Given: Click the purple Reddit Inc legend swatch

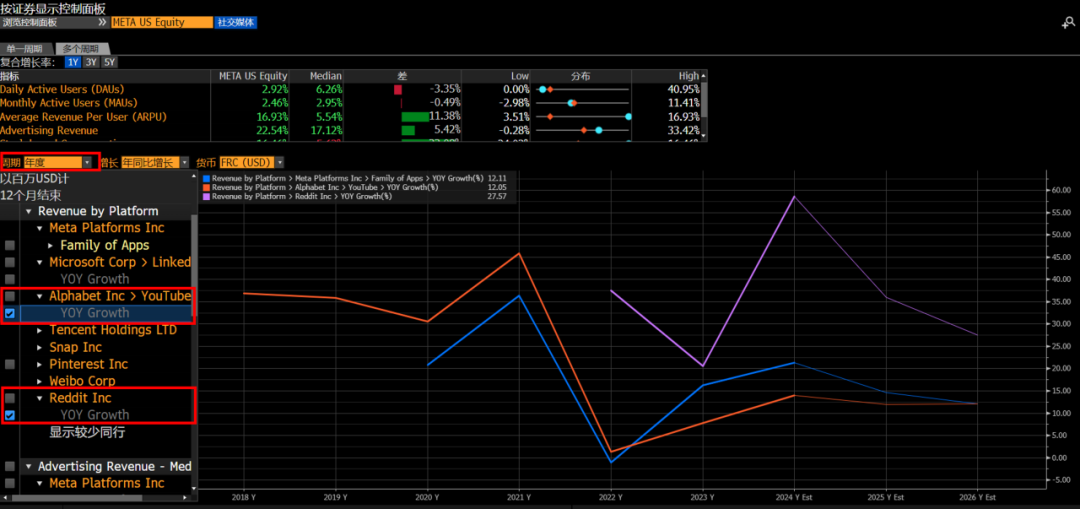Looking at the screenshot, I should (x=207, y=196).
